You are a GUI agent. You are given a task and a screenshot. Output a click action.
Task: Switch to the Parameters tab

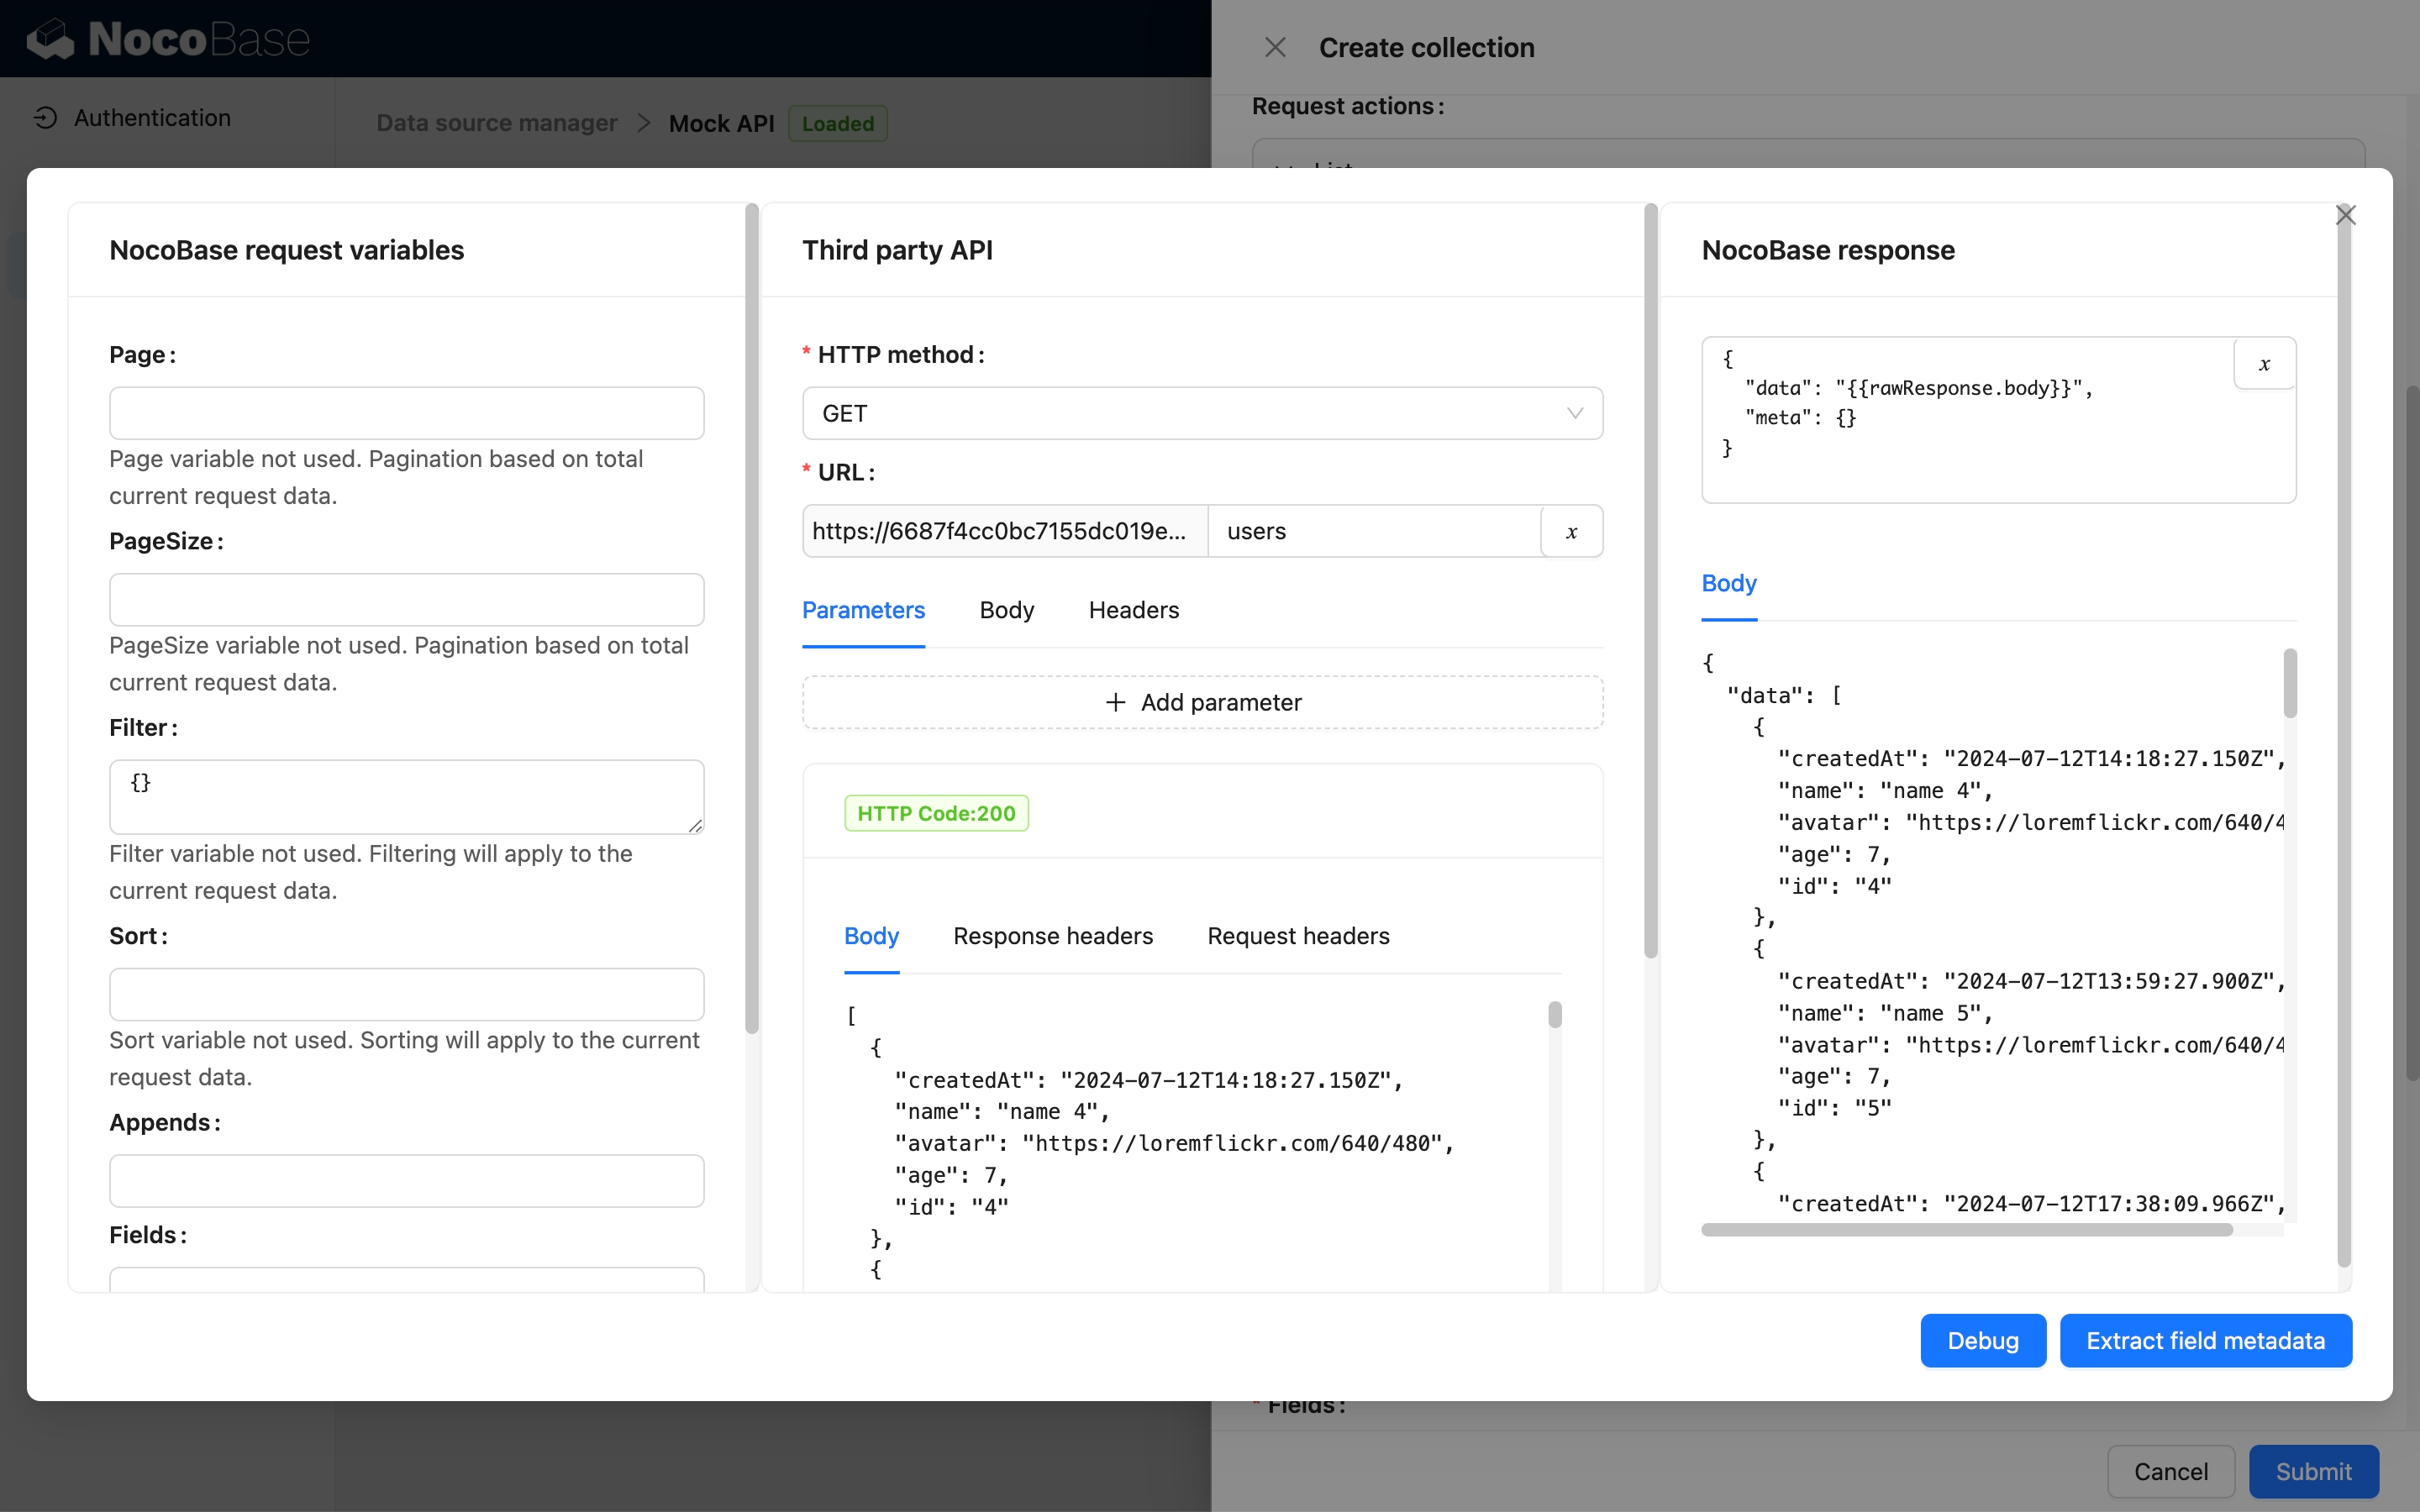pos(863,610)
